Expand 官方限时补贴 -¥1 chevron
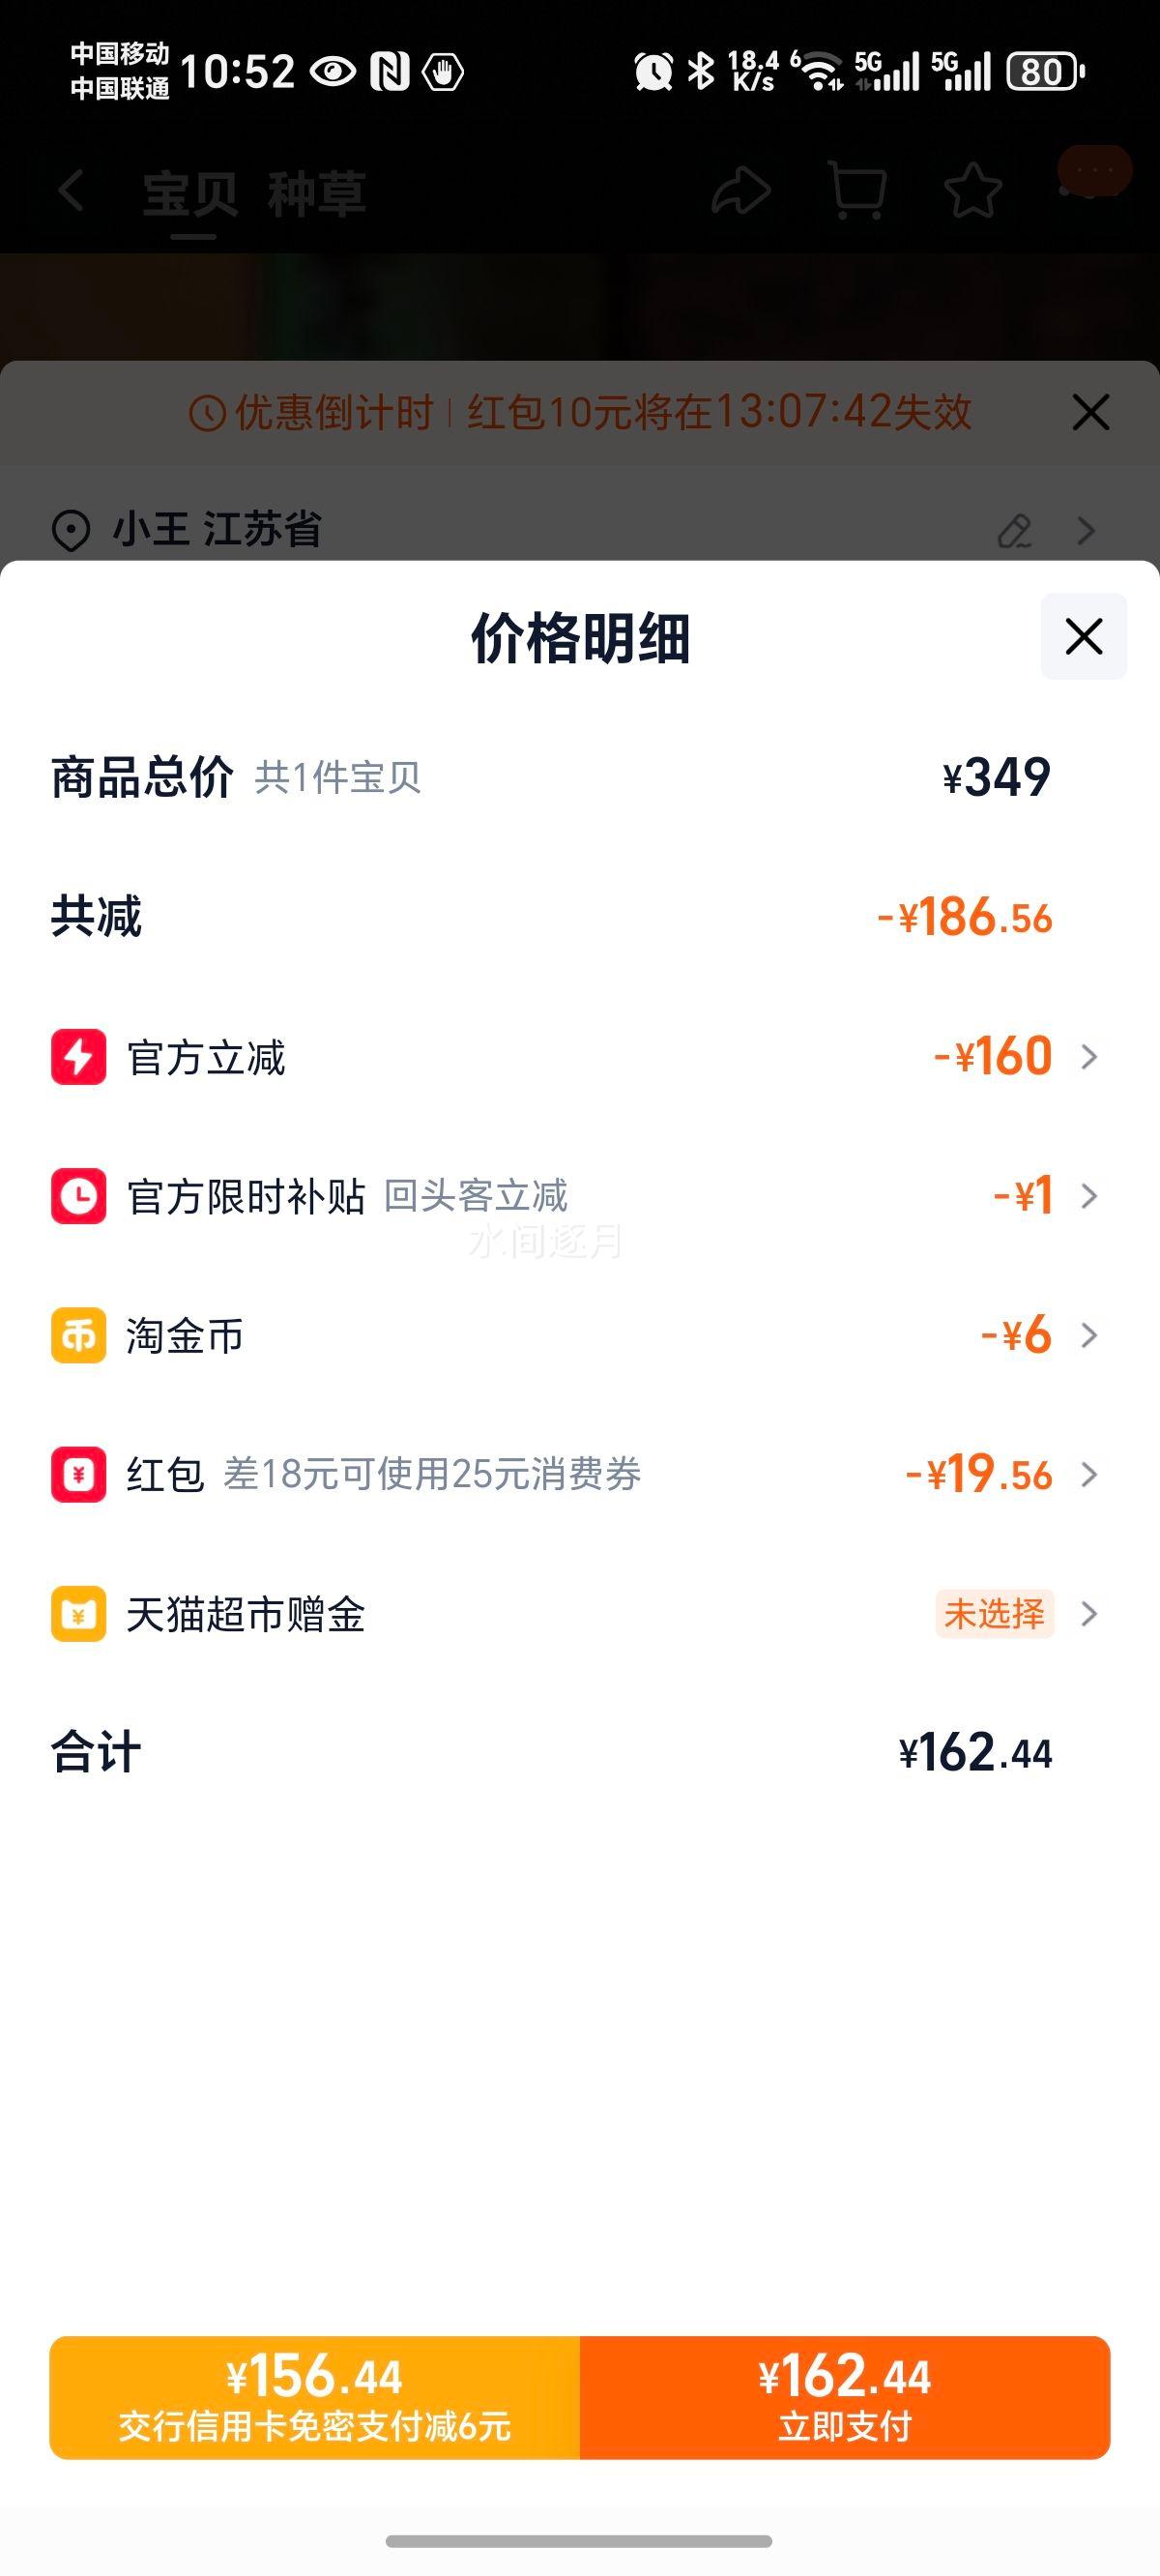Viewport: 1160px width, 2576px height. point(1089,1195)
